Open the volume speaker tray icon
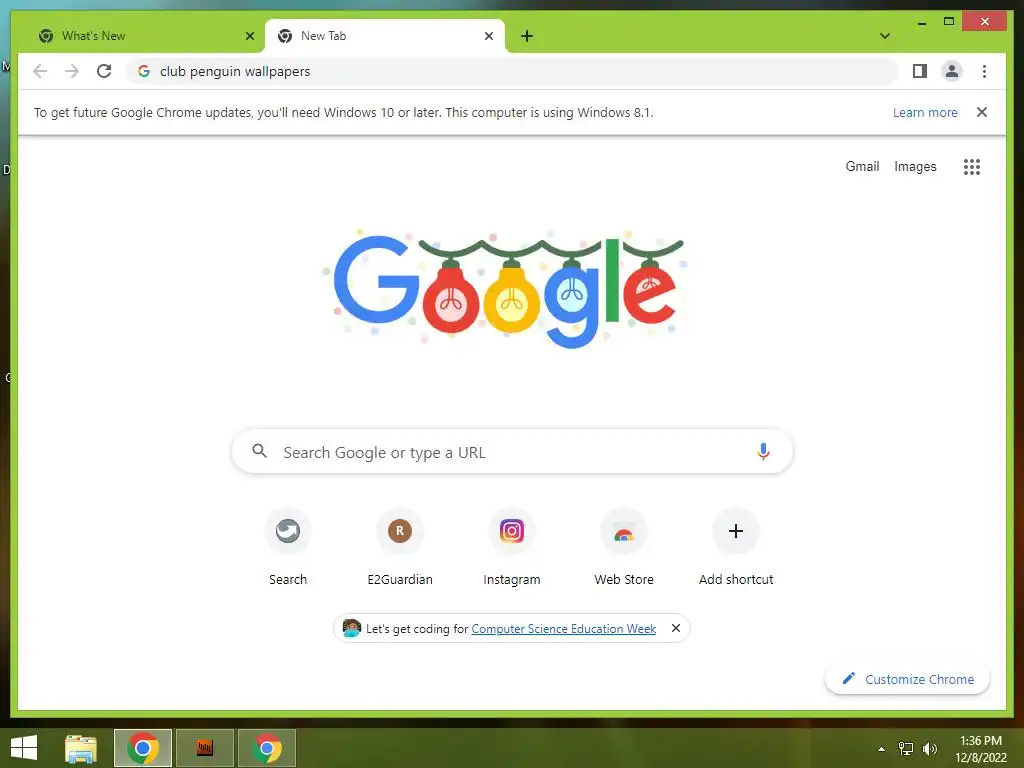This screenshot has height=768, width=1024. pos(929,749)
